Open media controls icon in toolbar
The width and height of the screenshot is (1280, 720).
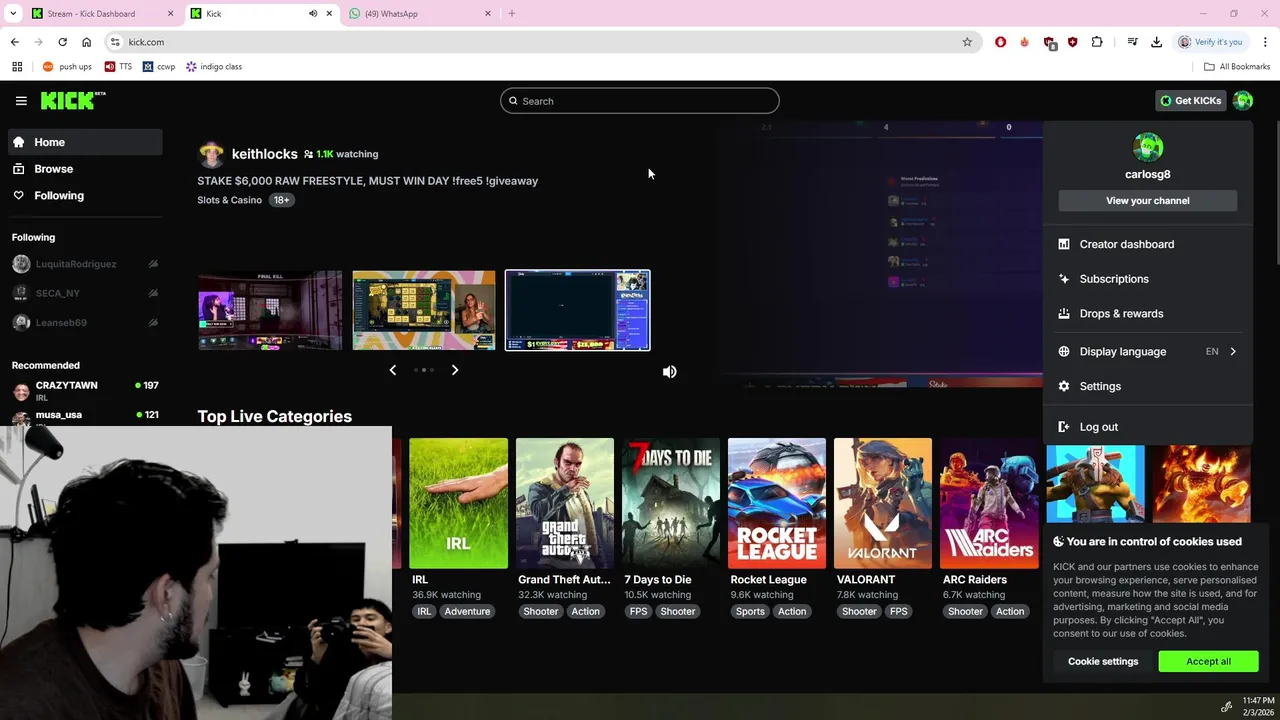click(1132, 42)
